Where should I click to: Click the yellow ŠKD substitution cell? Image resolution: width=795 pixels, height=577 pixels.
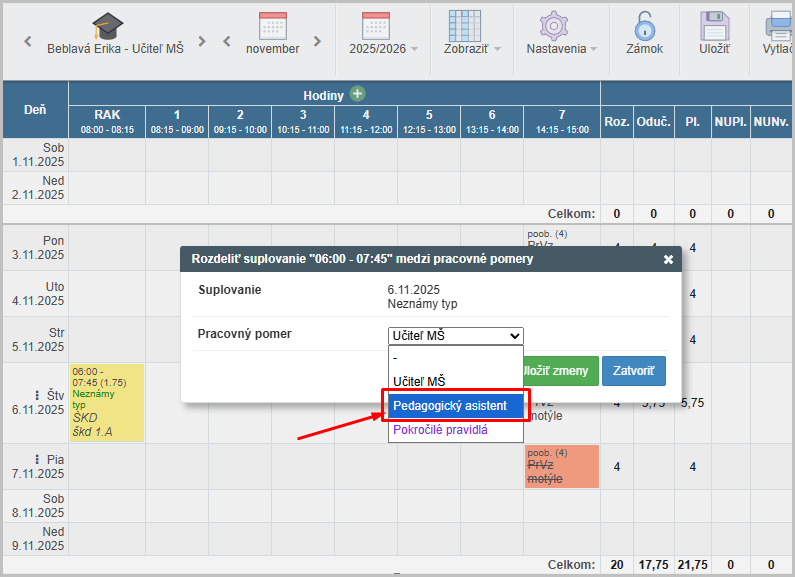[106, 402]
